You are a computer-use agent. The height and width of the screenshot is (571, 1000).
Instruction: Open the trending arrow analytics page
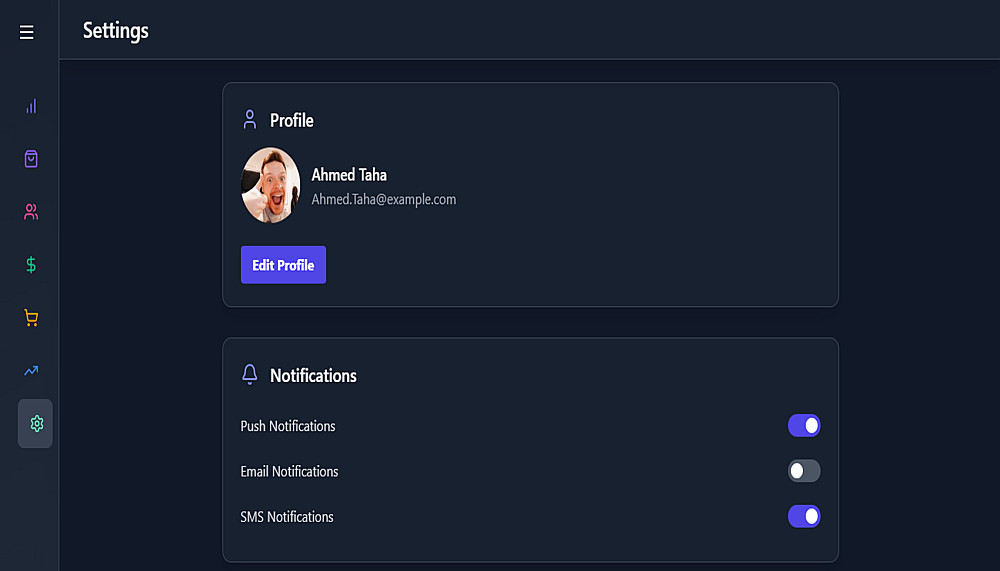[31, 371]
